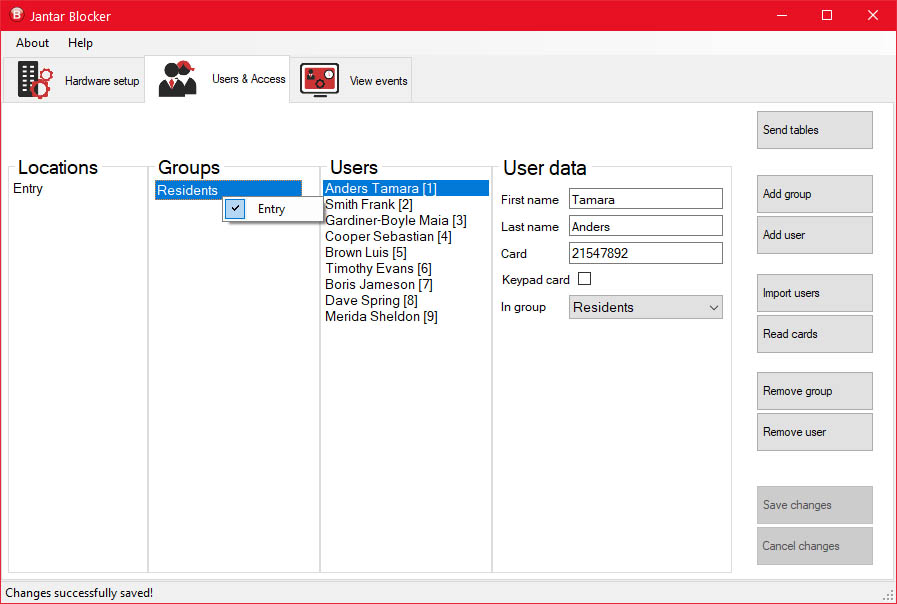Close the Jantar Blocker window
This screenshot has width=897, height=604.
point(872,15)
